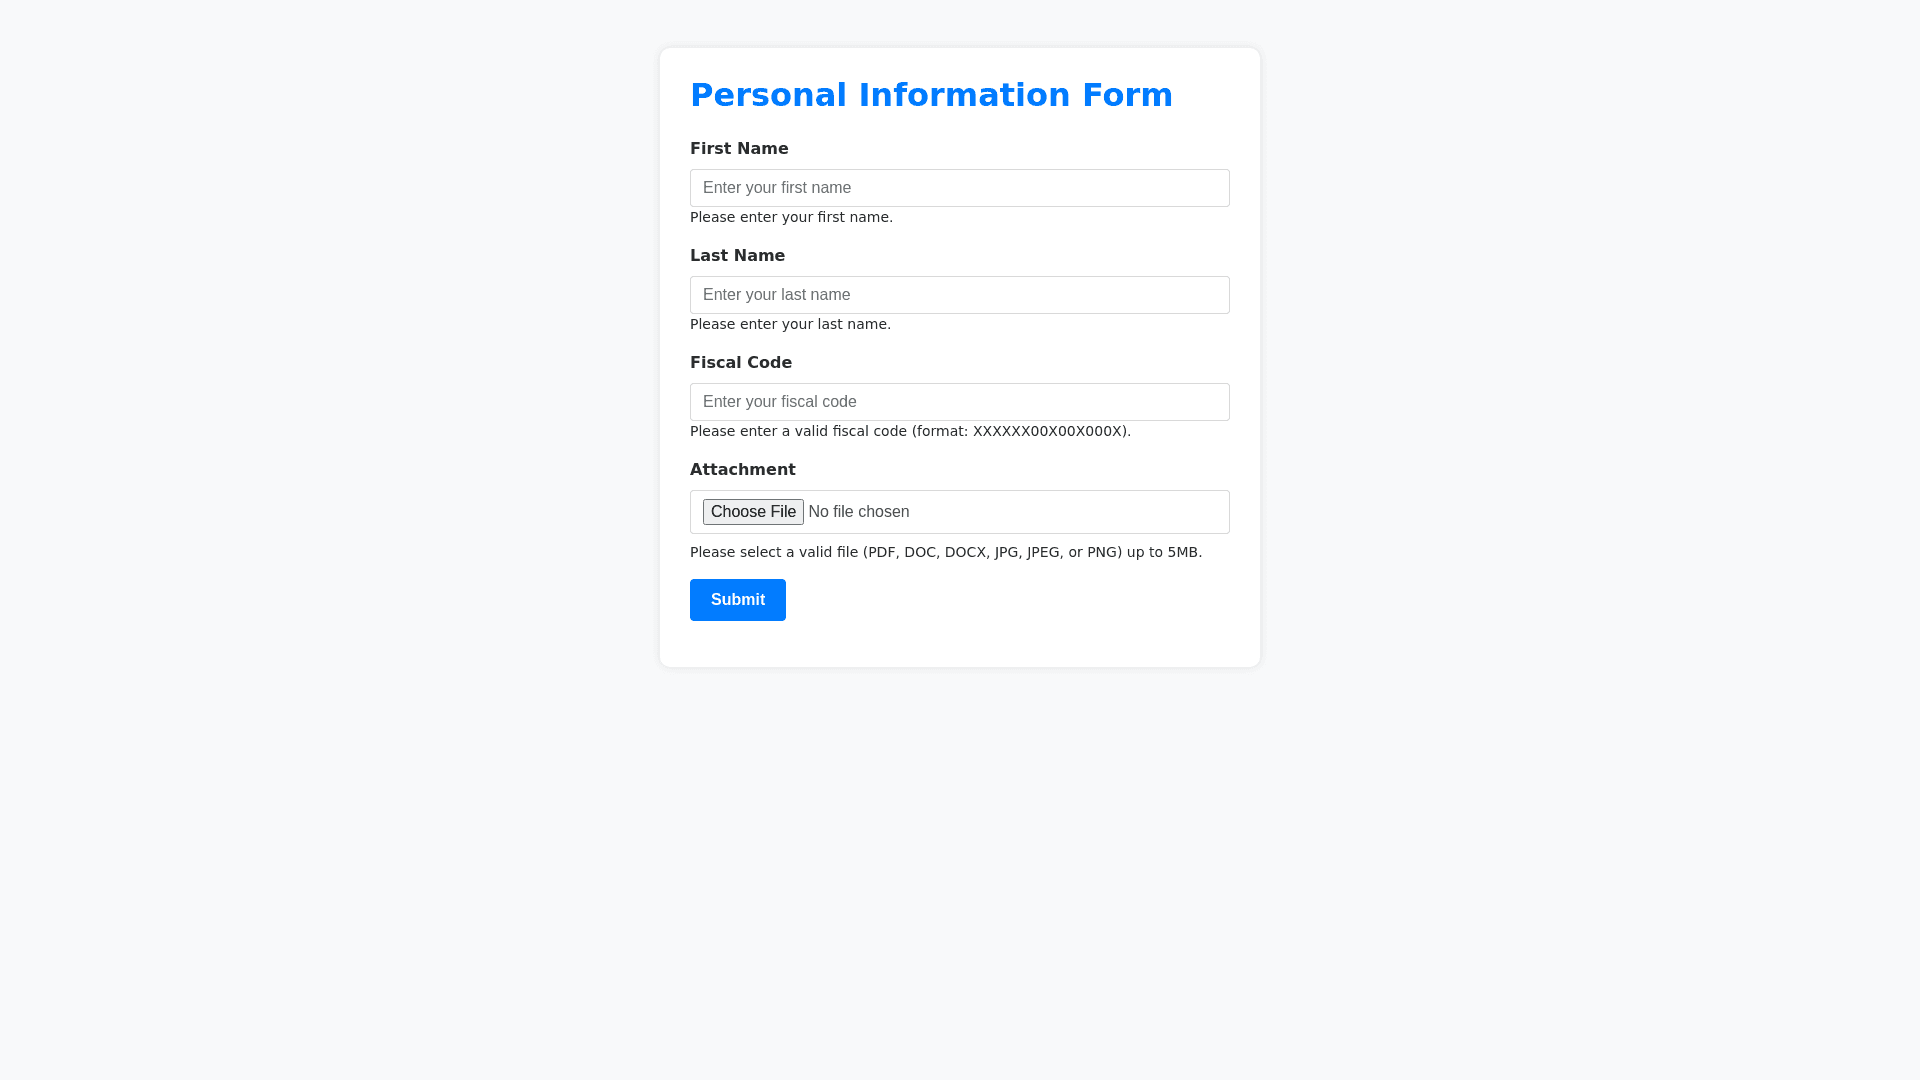Click the "Fiscal Code" field label
1920x1080 pixels.
click(741, 363)
